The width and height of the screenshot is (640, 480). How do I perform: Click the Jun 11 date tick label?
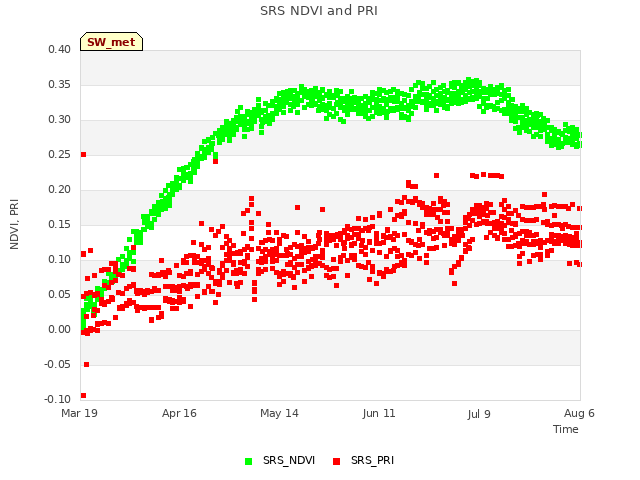[x=379, y=413]
